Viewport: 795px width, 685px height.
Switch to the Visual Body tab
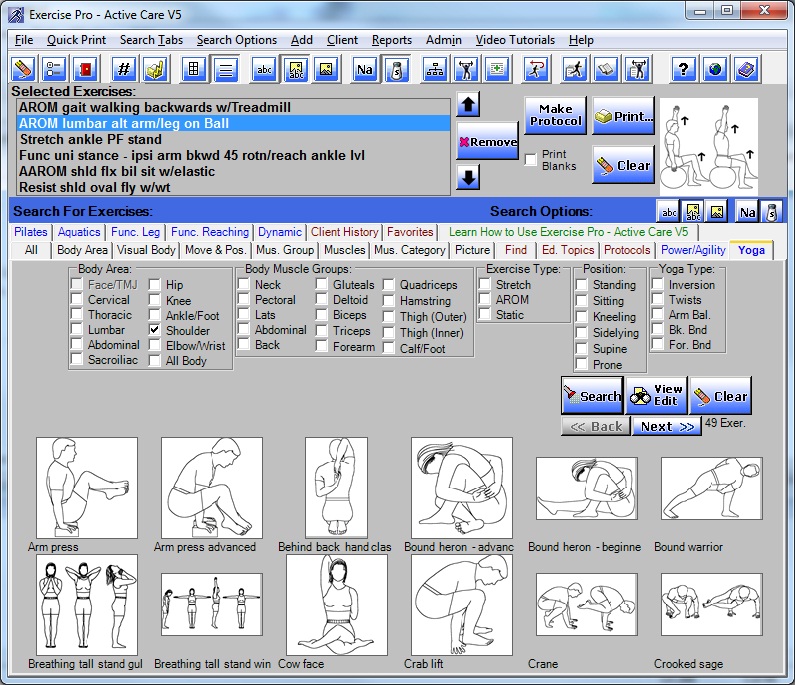[146, 250]
